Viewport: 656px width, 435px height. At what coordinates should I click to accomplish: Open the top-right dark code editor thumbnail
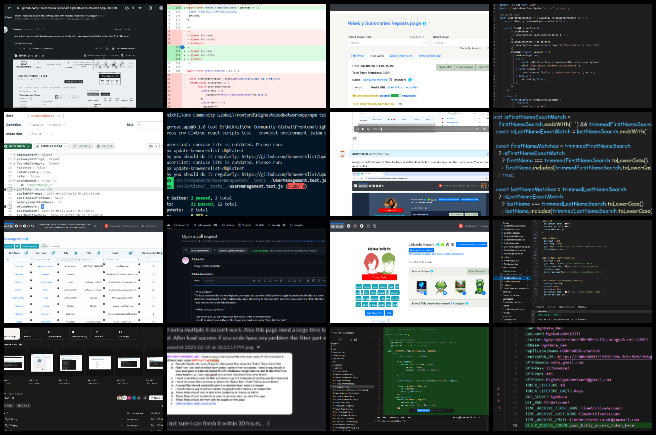point(572,56)
